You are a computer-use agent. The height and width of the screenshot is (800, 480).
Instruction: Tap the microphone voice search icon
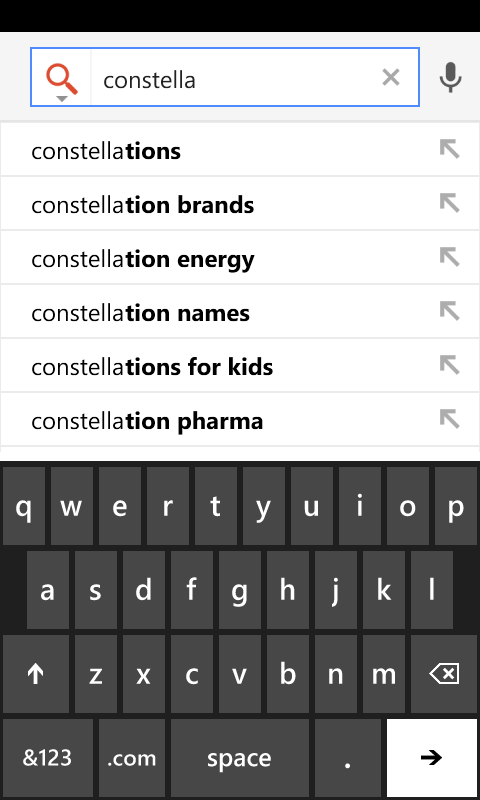pyautogui.click(x=450, y=78)
